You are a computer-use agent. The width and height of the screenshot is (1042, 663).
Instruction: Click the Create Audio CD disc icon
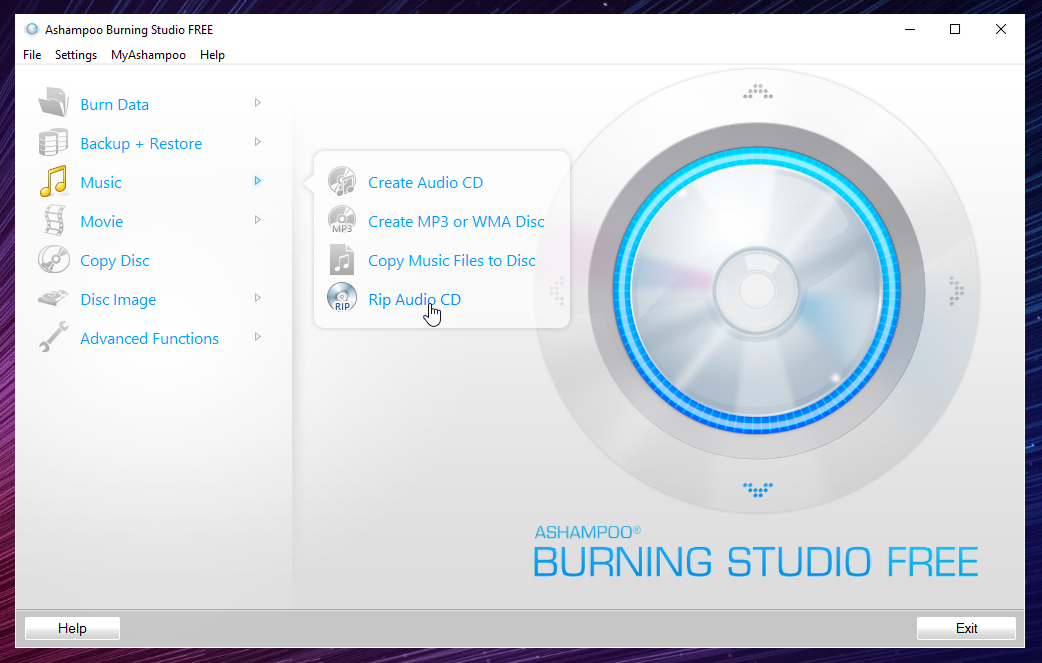342,181
